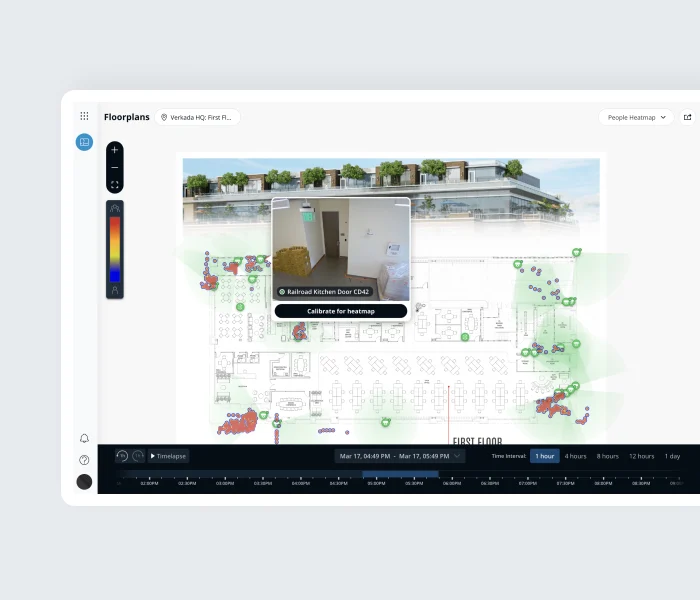Switch interval to 1 day
This screenshot has height=600, width=700.
(x=673, y=456)
